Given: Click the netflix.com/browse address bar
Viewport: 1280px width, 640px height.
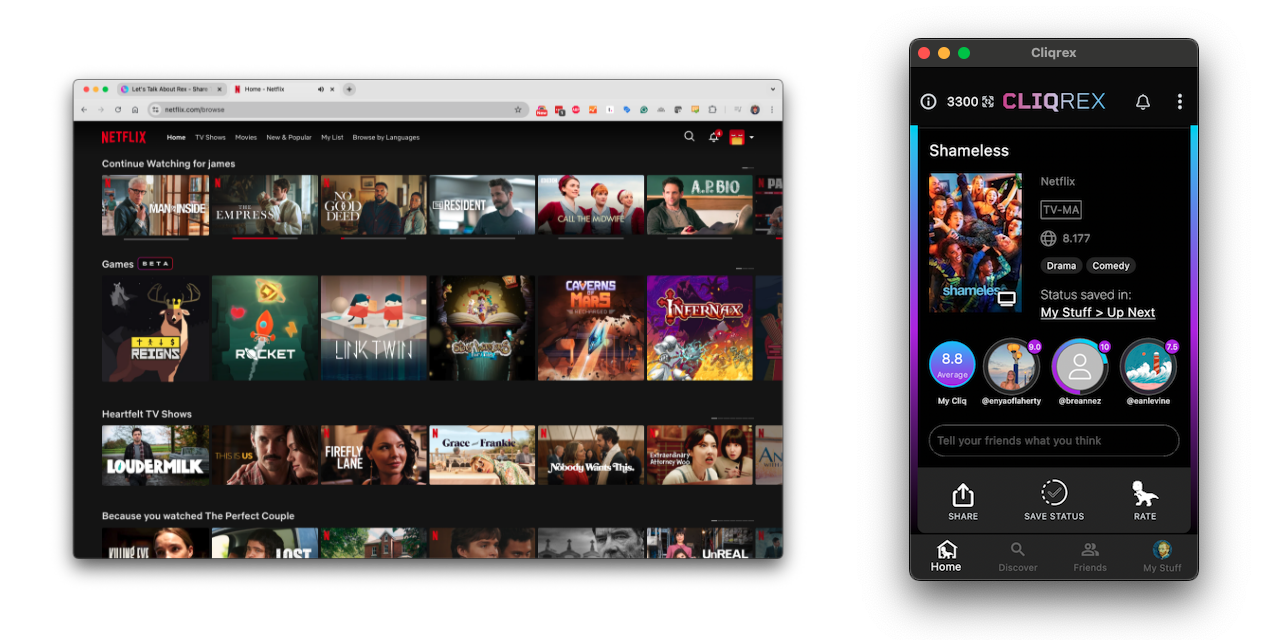Looking at the screenshot, I should pyautogui.click(x=338, y=109).
